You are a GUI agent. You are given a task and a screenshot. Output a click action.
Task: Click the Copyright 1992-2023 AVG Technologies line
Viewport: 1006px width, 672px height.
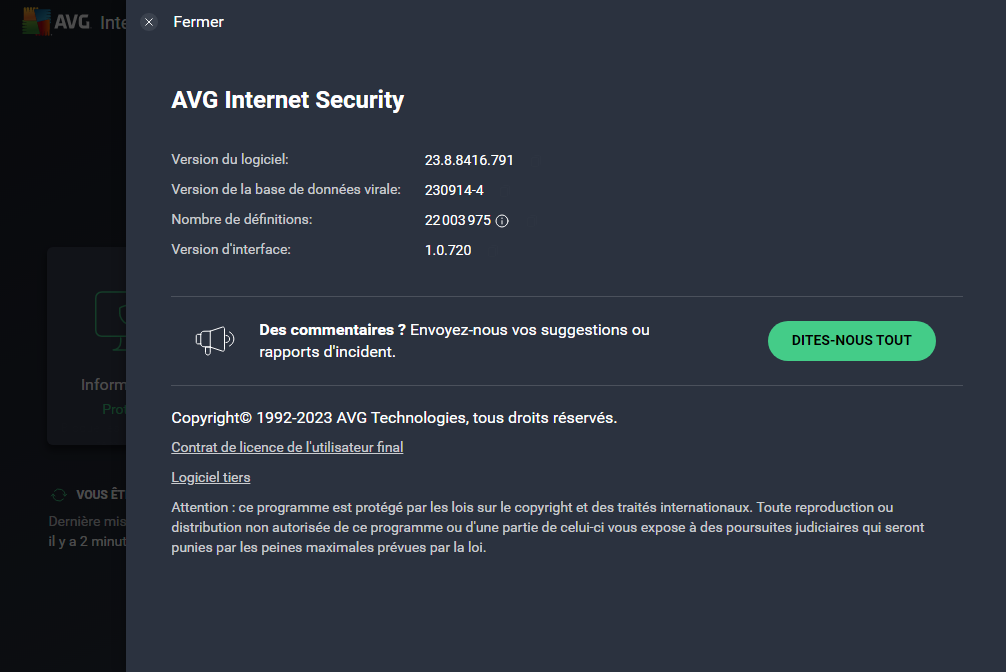(x=394, y=418)
